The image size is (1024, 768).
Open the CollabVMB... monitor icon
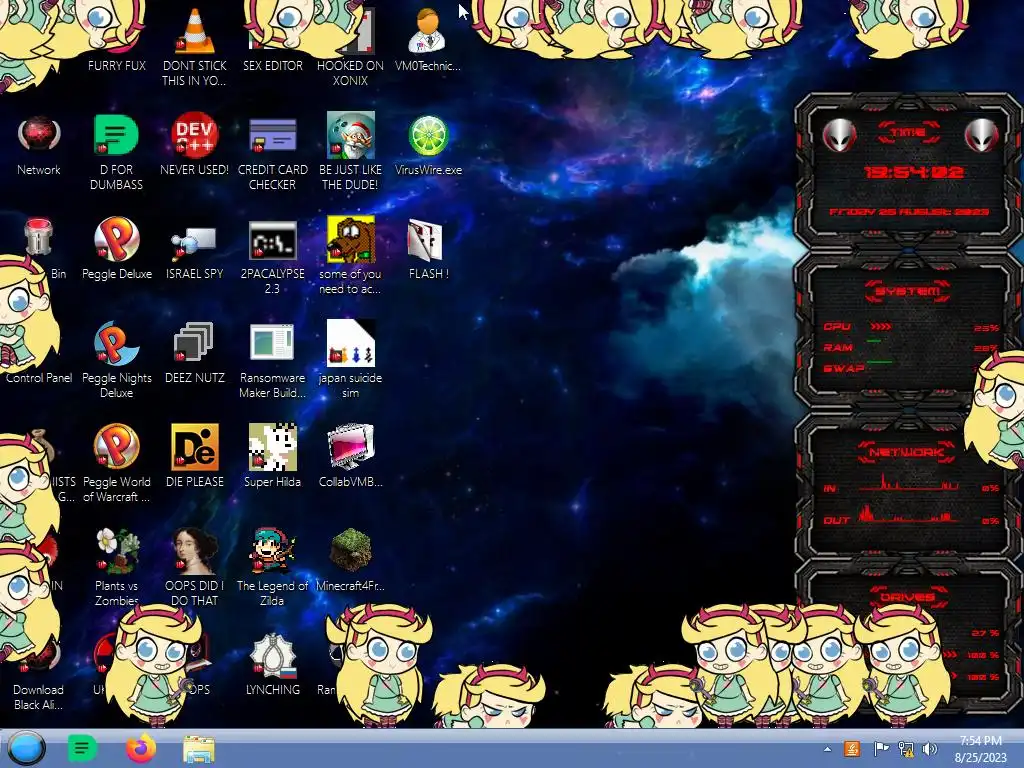point(351,447)
